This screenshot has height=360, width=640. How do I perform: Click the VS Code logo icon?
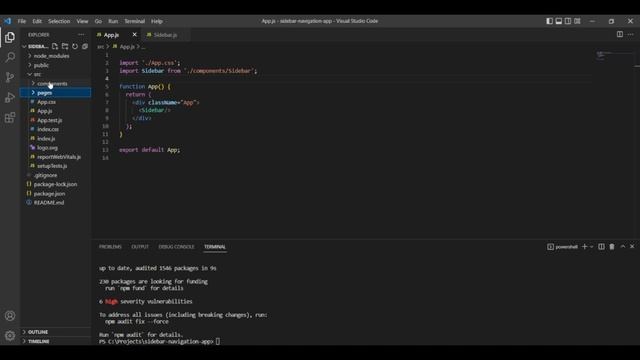tap(7, 21)
